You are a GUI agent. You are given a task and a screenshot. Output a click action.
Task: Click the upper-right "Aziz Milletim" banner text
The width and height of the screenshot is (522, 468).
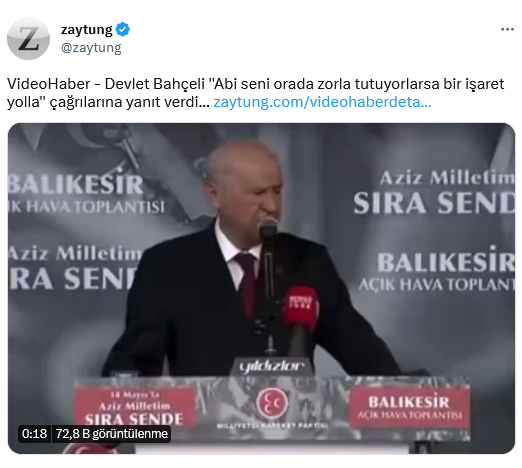(x=447, y=178)
